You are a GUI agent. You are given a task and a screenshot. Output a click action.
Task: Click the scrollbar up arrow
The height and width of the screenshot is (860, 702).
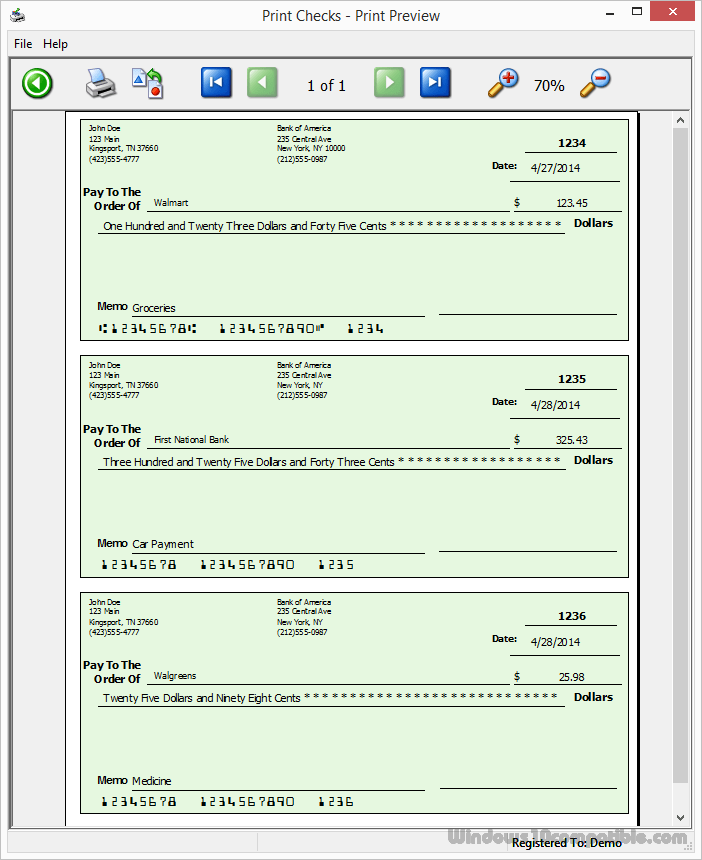(681, 120)
